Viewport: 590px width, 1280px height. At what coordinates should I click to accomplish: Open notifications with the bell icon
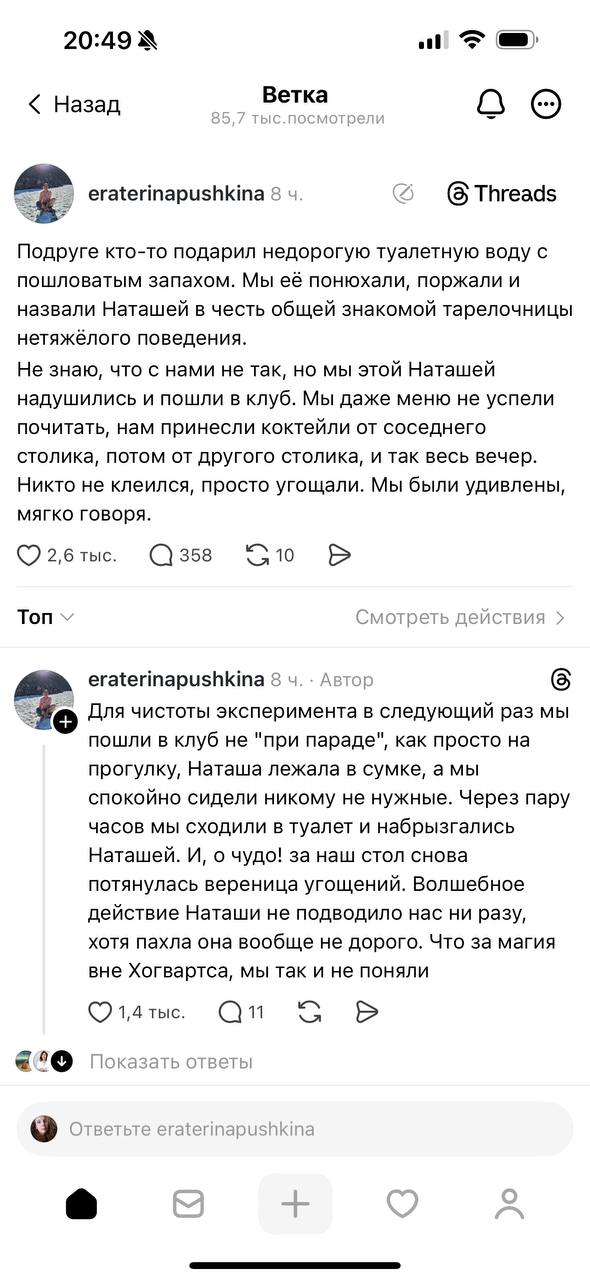tap(490, 104)
